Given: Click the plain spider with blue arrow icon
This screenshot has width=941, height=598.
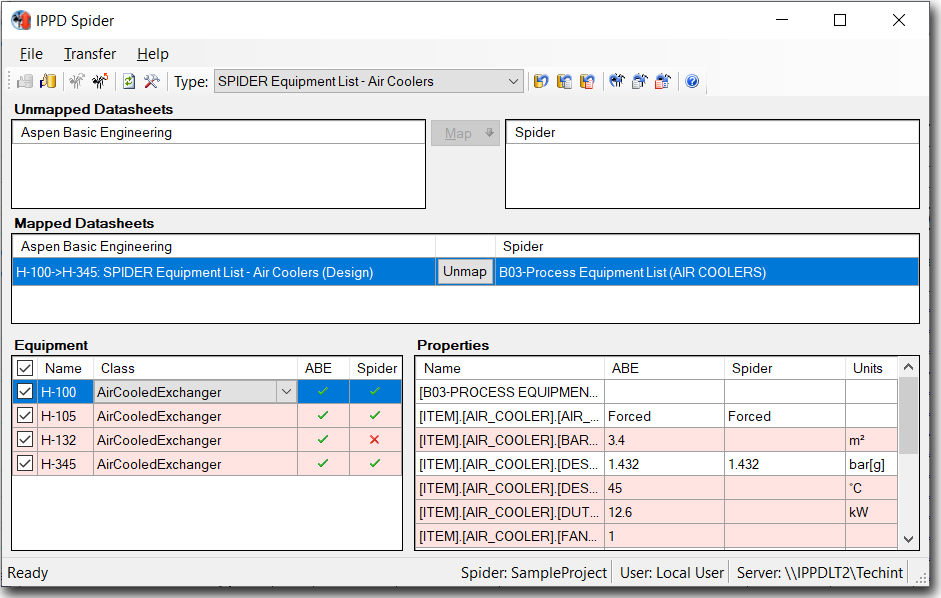Looking at the screenshot, I should pyautogui.click(x=616, y=81).
